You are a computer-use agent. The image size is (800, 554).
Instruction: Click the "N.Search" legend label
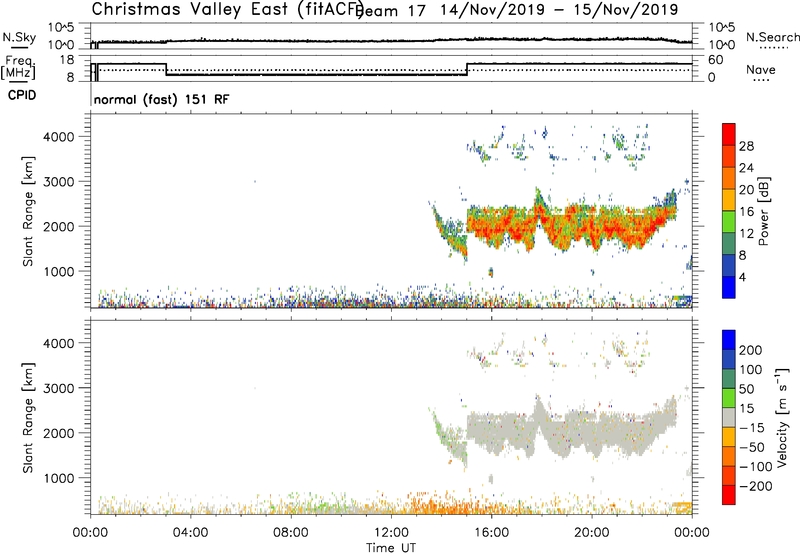point(772,37)
